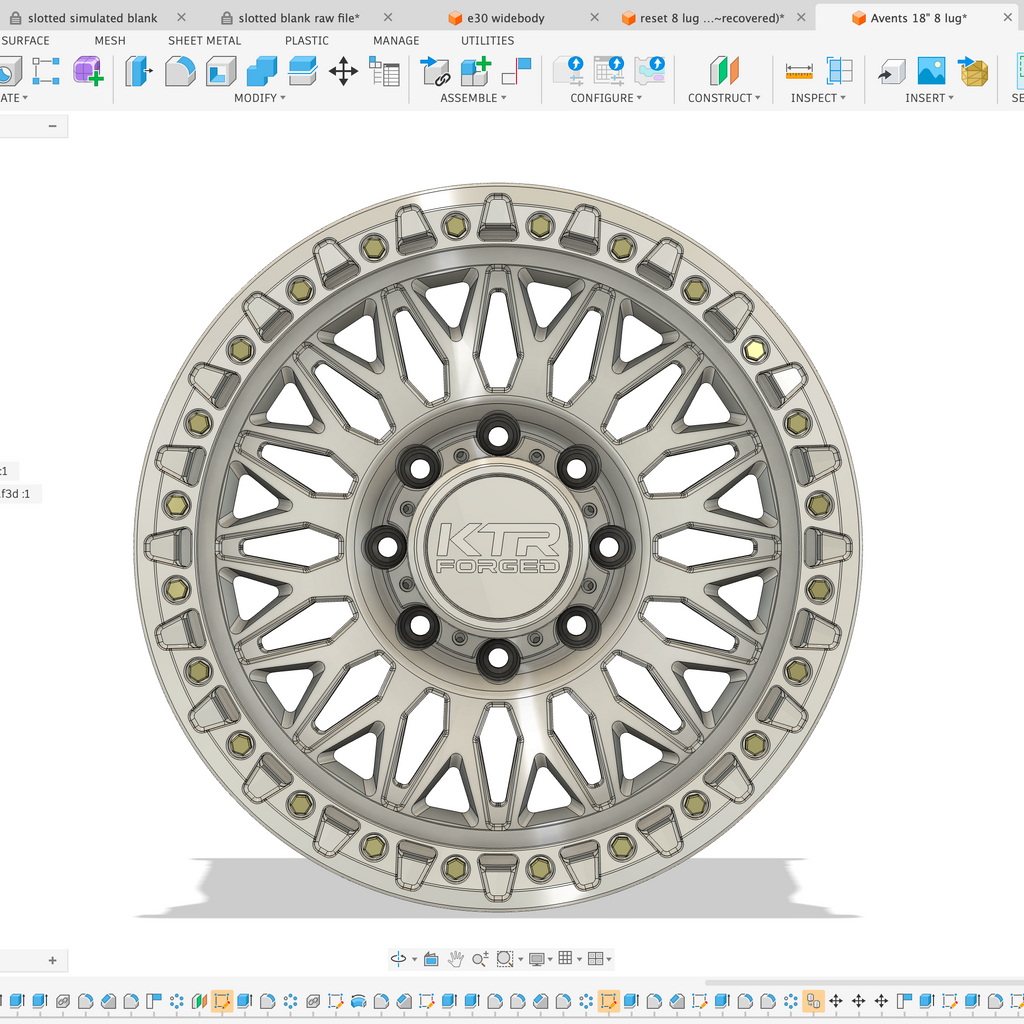Expand the INSERT dropdown menu
Screen dimensions: 1024x1024
click(x=929, y=98)
